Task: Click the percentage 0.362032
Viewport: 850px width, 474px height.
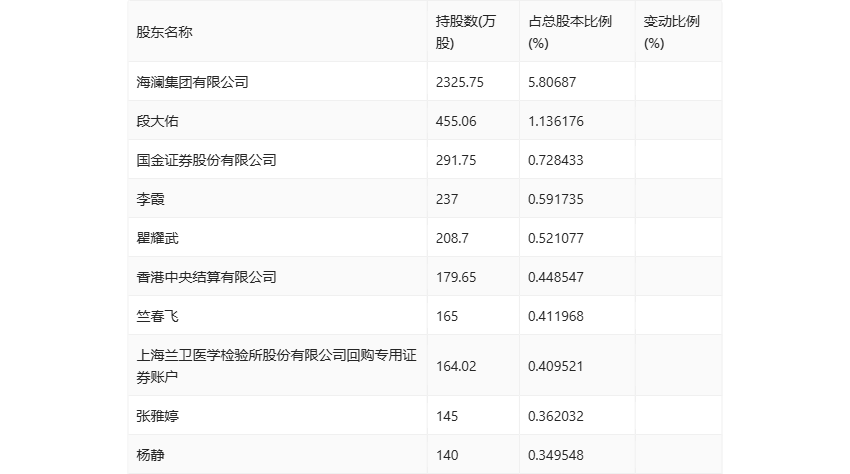Action: click(x=556, y=416)
